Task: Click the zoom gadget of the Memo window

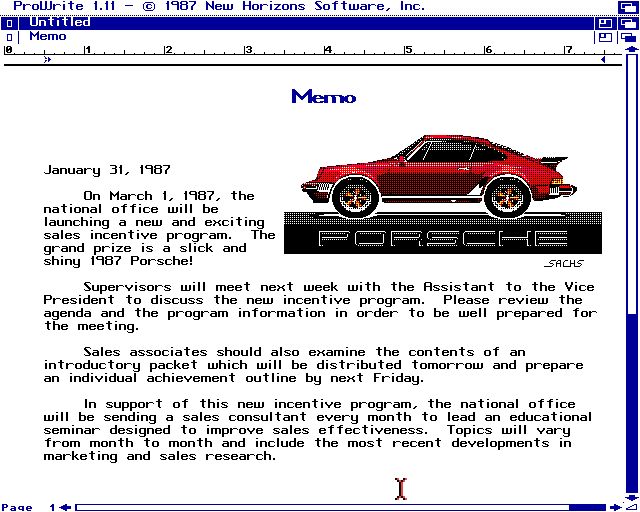Action: tap(605, 38)
